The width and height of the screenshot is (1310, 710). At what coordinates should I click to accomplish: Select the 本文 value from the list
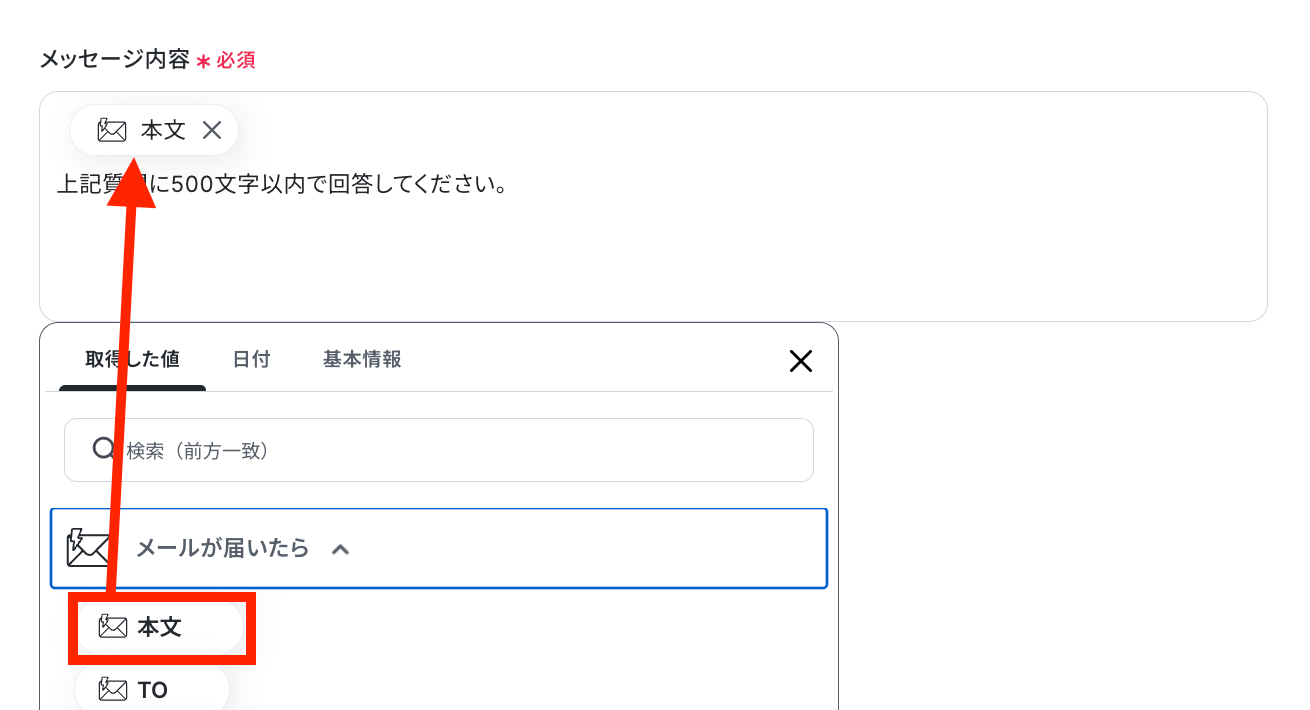(160, 627)
